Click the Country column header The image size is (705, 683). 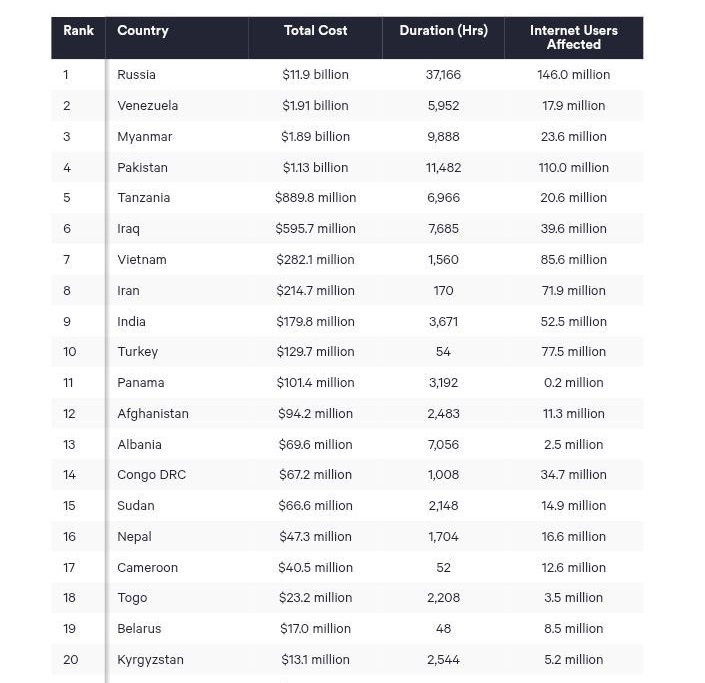tap(143, 31)
